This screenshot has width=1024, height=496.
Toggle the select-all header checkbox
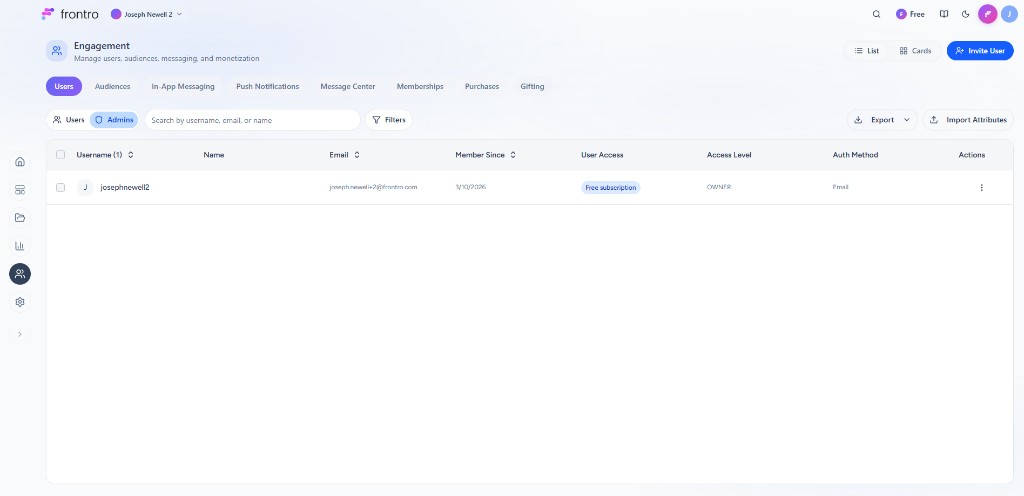pos(61,155)
